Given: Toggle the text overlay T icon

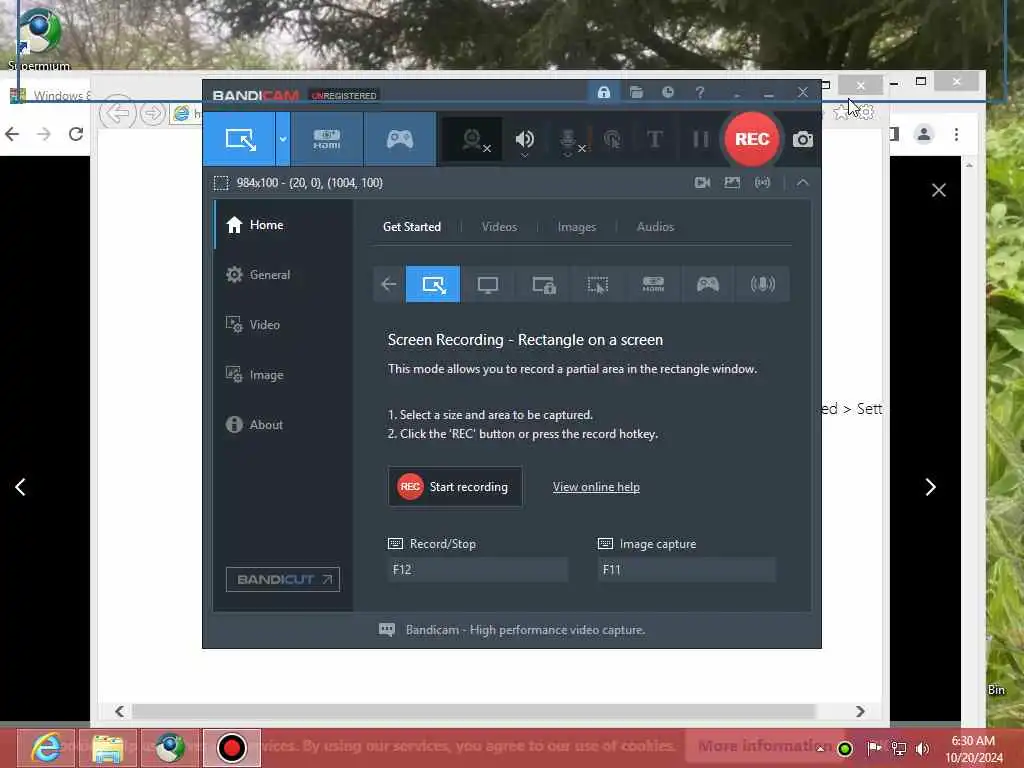Looking at the screenshot, I should point(654,139).
